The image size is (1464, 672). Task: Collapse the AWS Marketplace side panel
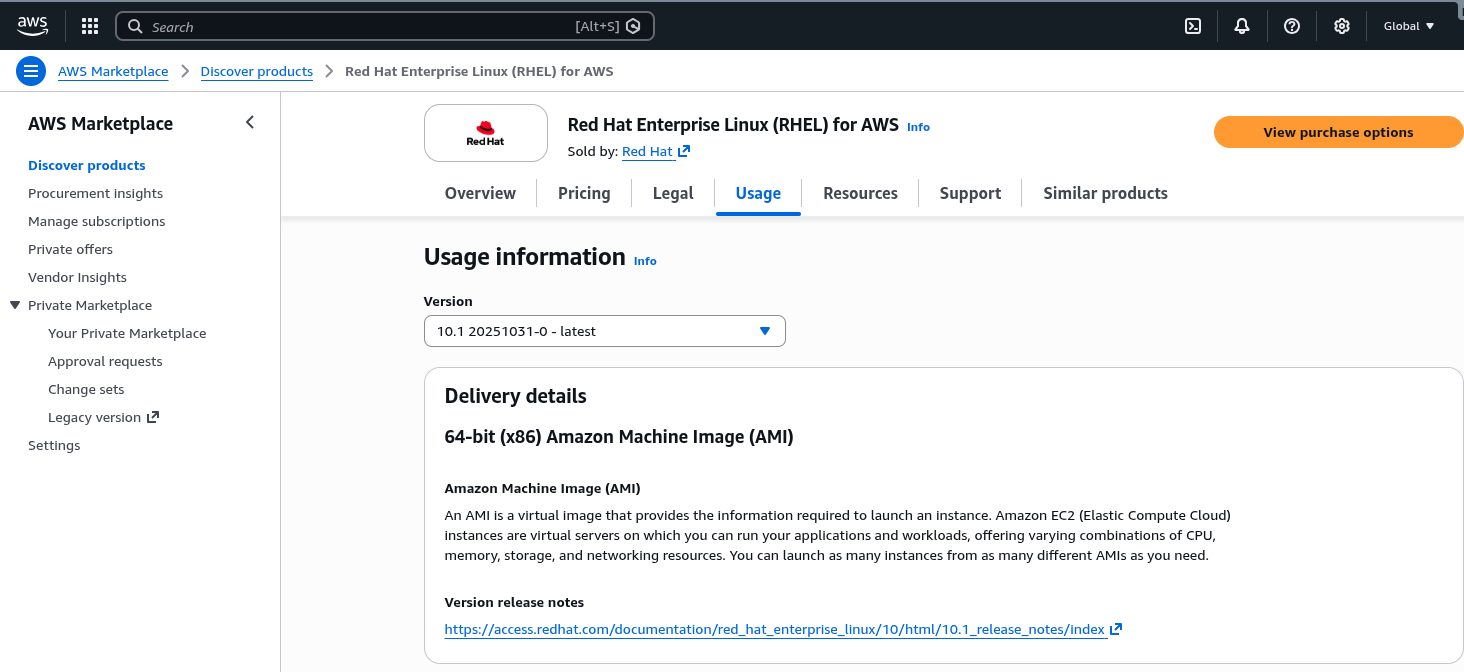tap(250, 123)
